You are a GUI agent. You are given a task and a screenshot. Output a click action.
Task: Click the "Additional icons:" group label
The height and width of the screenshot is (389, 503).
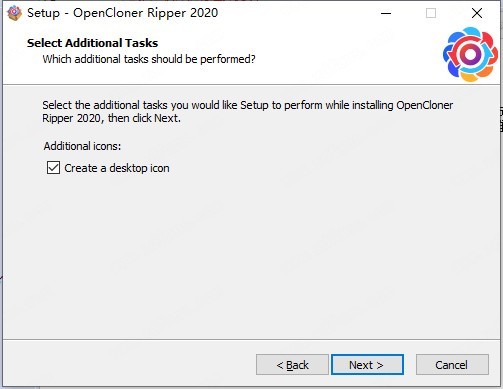click(x=82, y=146)
